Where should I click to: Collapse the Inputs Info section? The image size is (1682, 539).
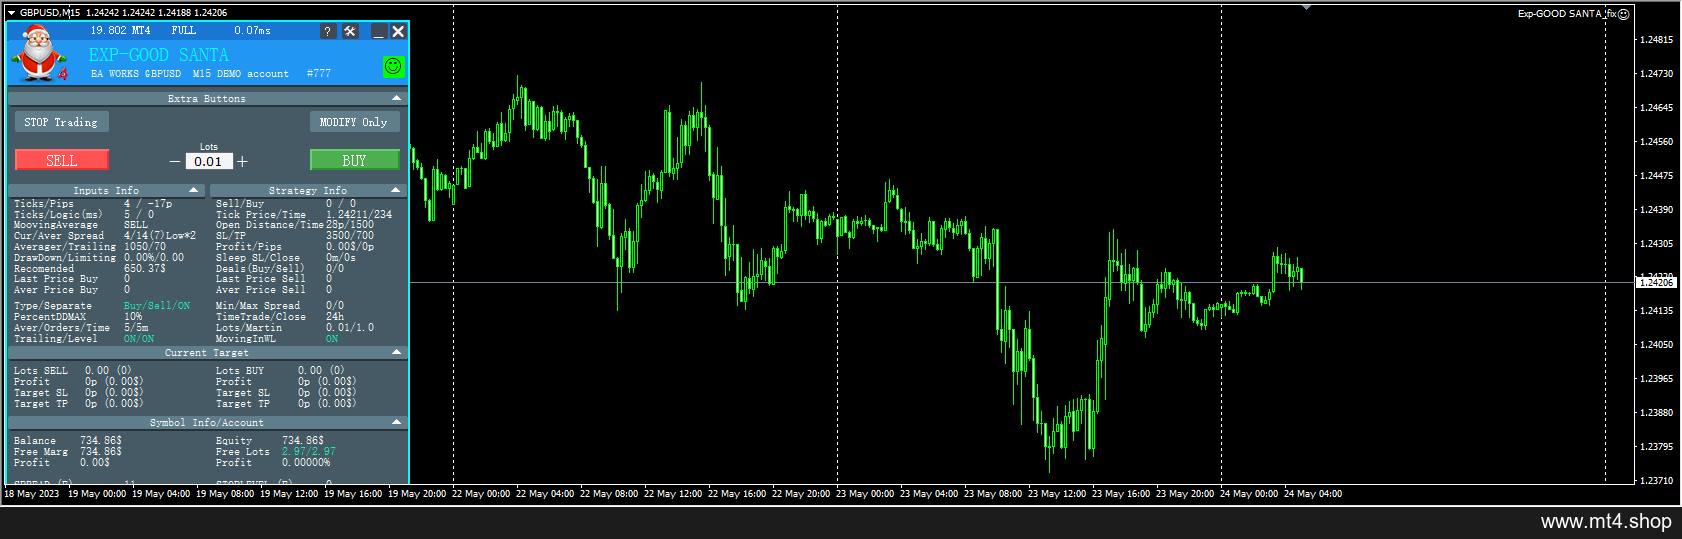point(195,190)
